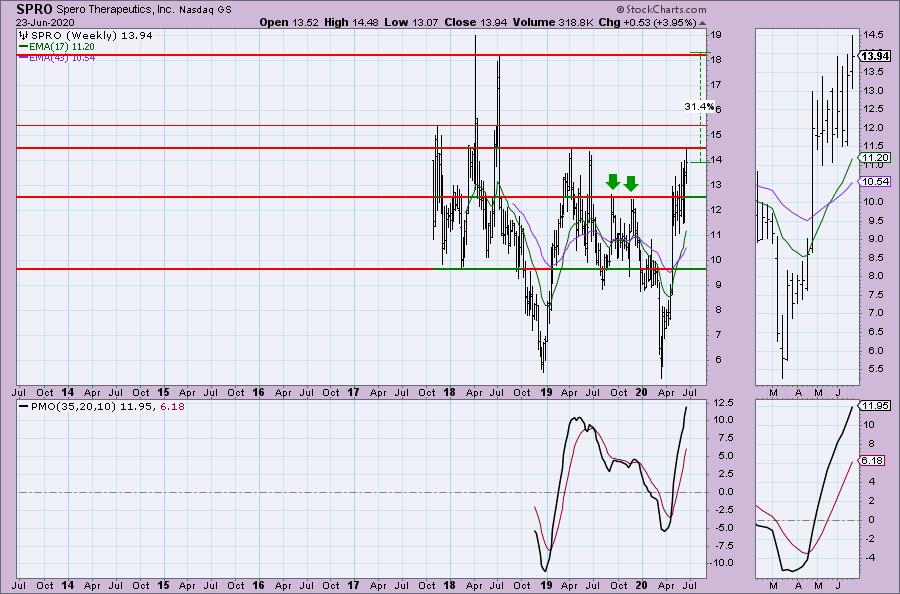Select the Low 13.07 value

(x=410, y=22)
